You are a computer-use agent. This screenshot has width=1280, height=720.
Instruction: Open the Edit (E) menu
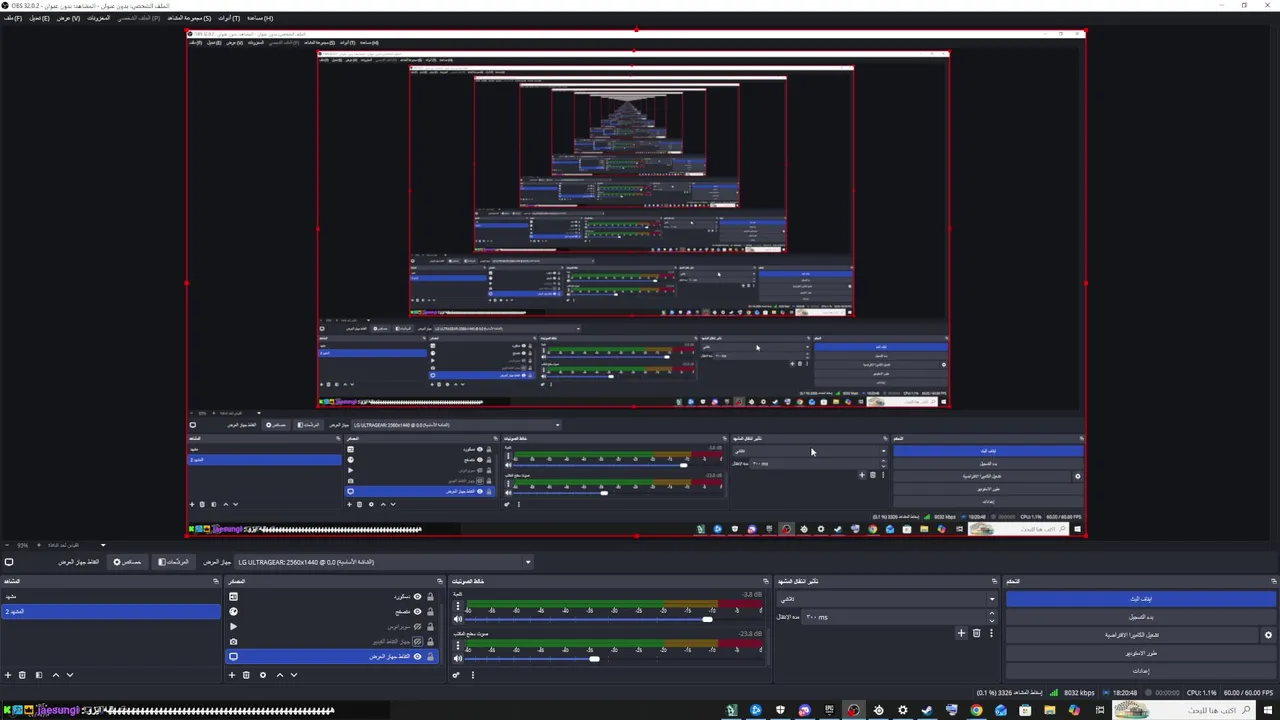38,18
